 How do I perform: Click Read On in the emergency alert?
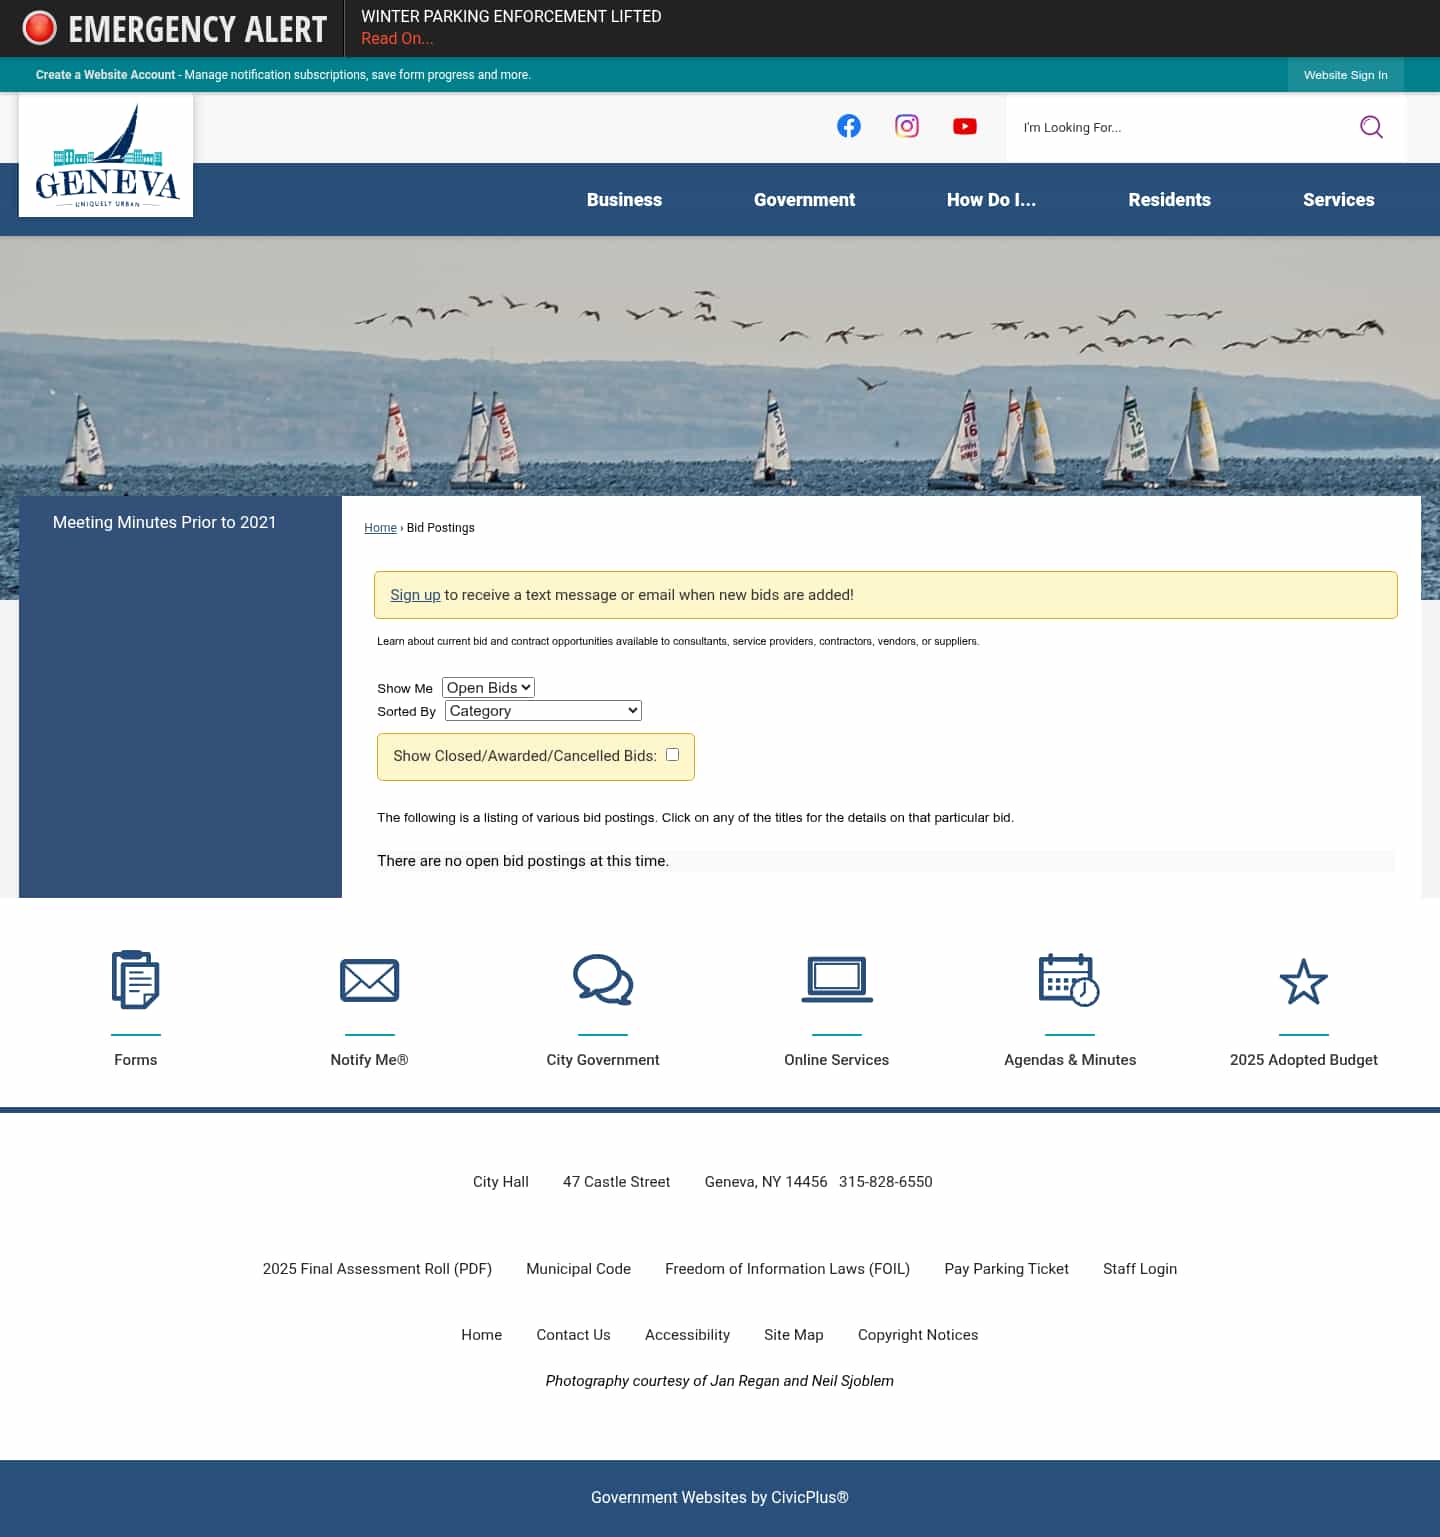click(397, 38)
